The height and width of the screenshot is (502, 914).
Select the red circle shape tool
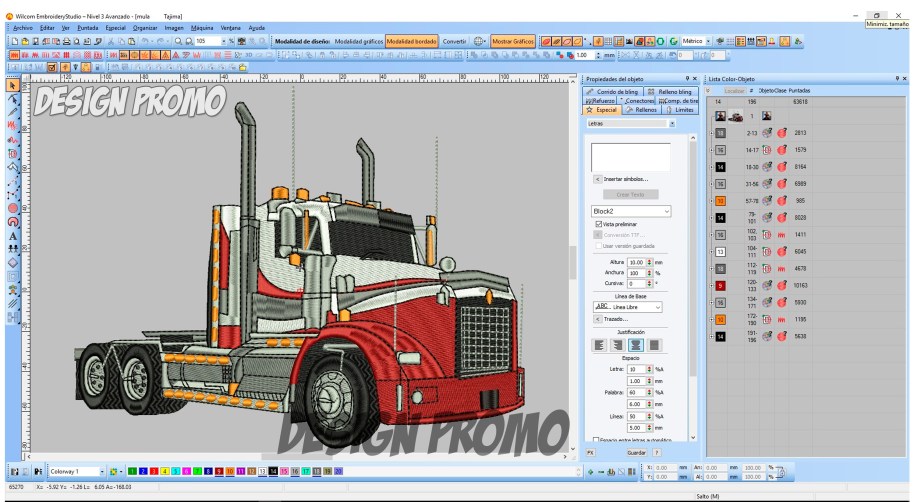(x=13, y=208)
